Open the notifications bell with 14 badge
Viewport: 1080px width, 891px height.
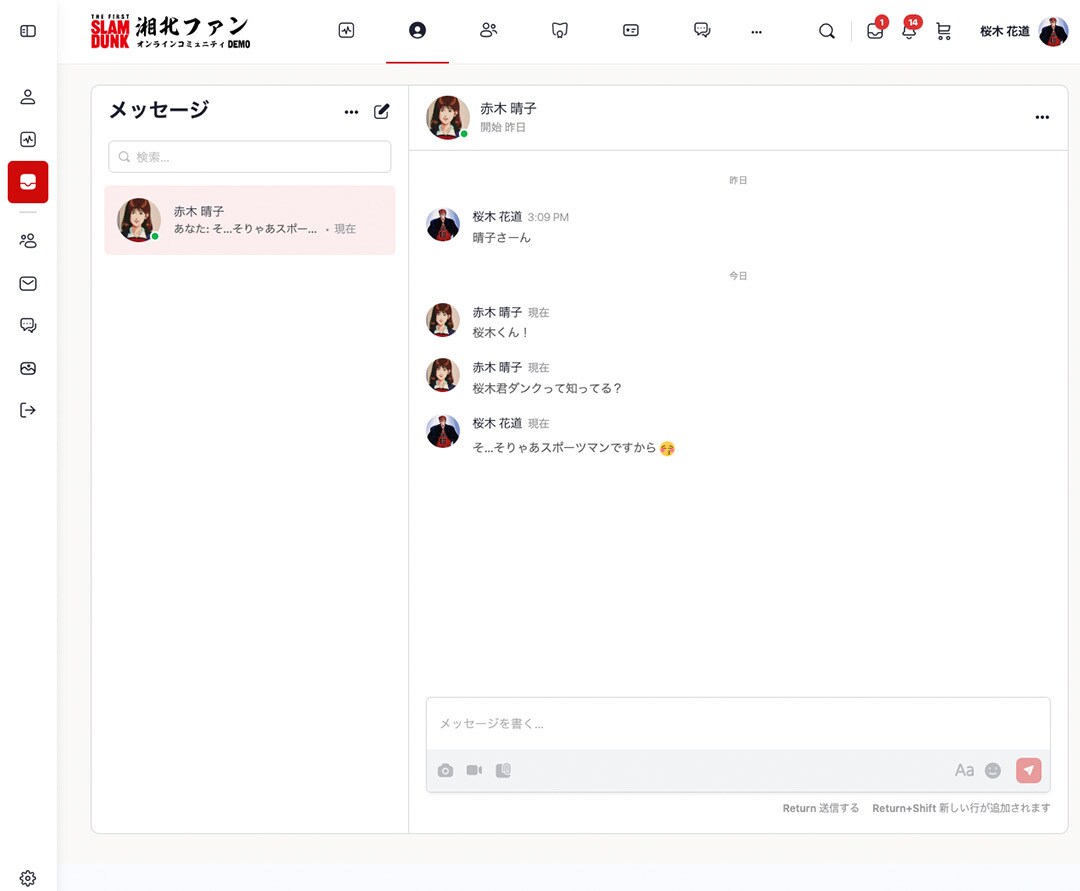click(910, 30)
